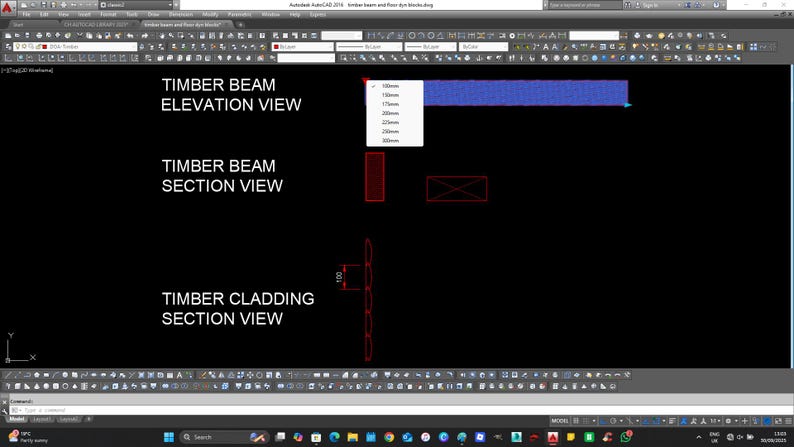
Task: Switch to the Layout1 tab
Action: point(42,419)
